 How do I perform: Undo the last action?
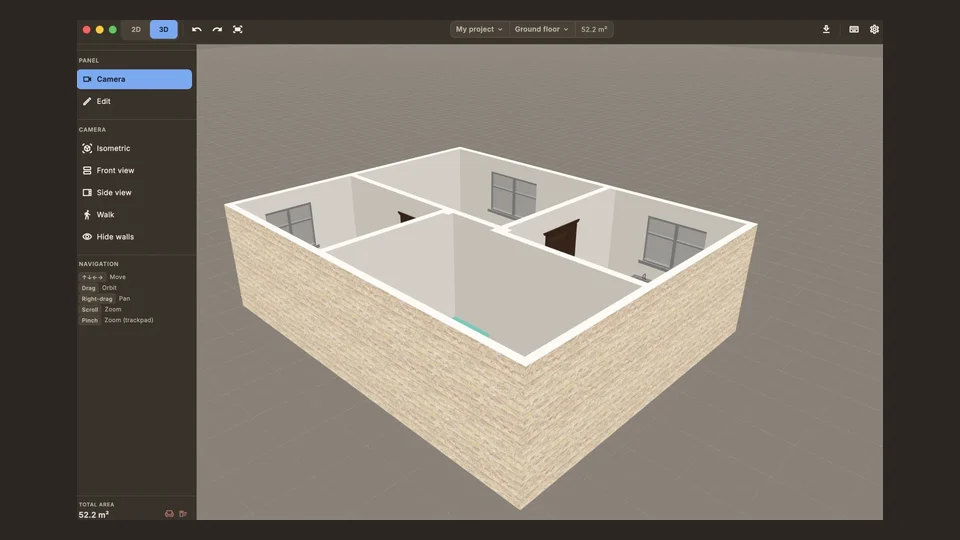pos(197,29)
